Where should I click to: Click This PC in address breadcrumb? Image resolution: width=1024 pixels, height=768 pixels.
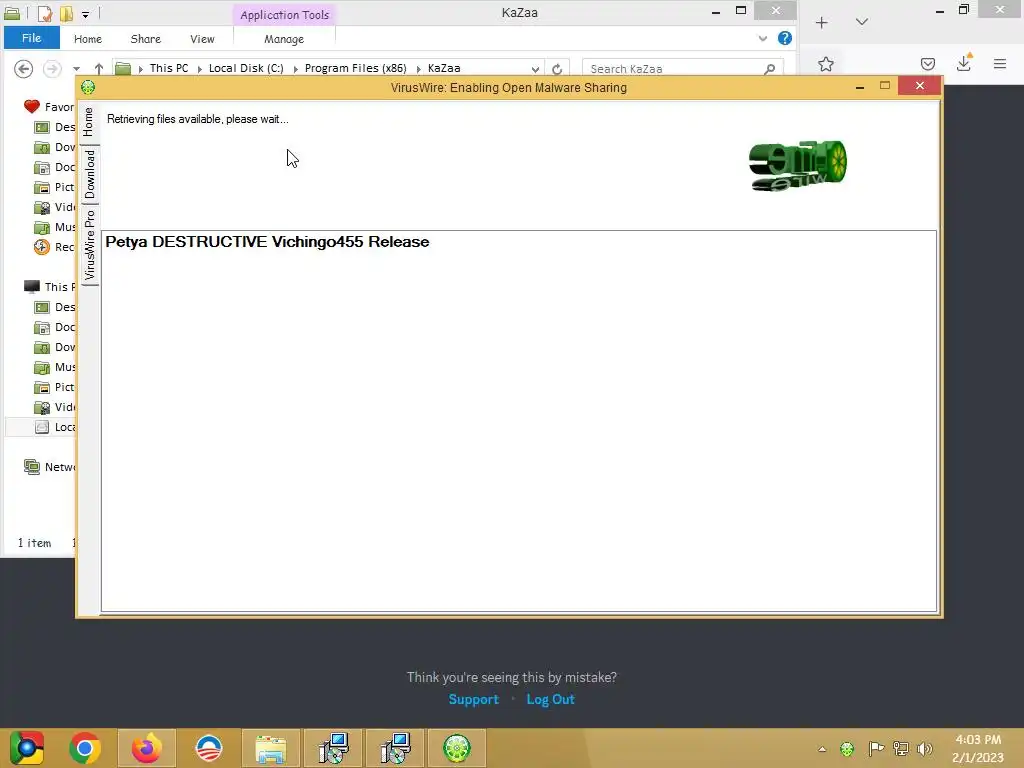168,68
